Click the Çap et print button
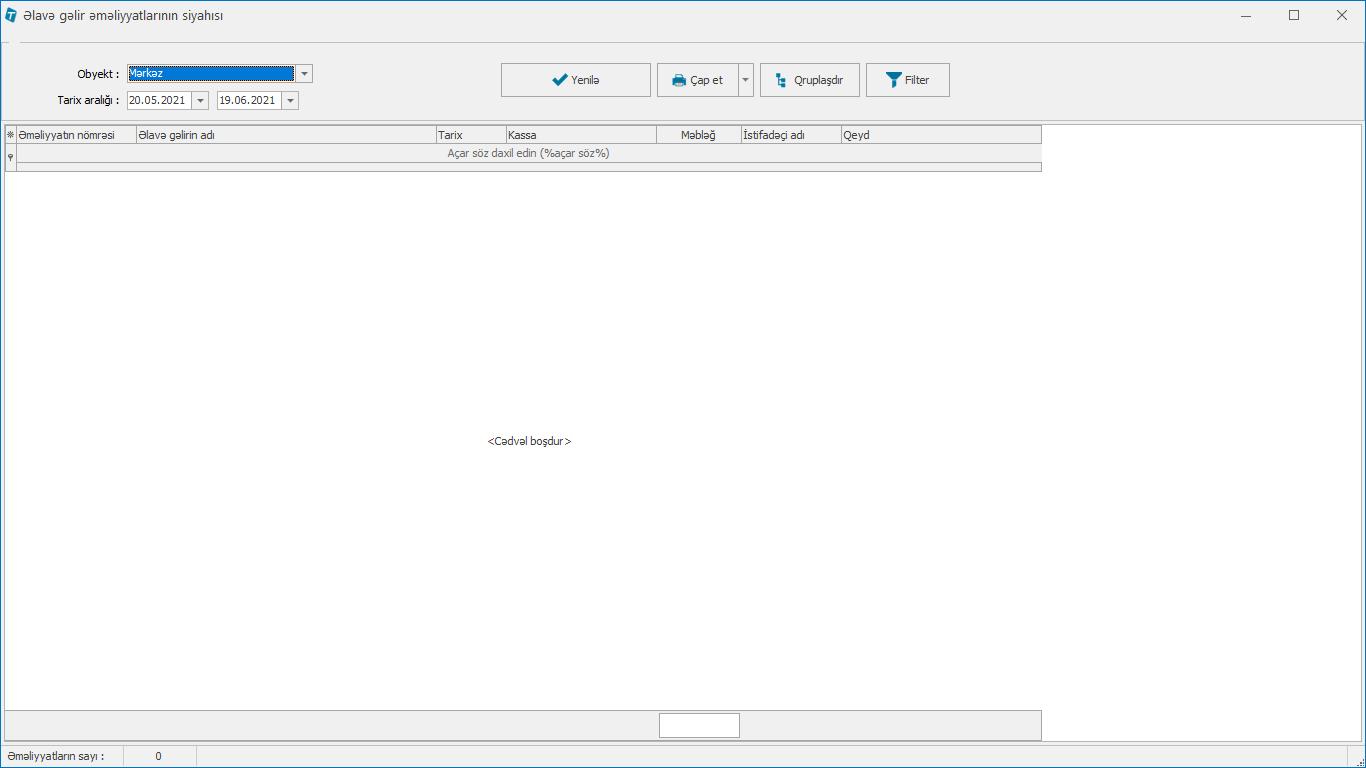The image size is (1366, 768). click(698, 80)
